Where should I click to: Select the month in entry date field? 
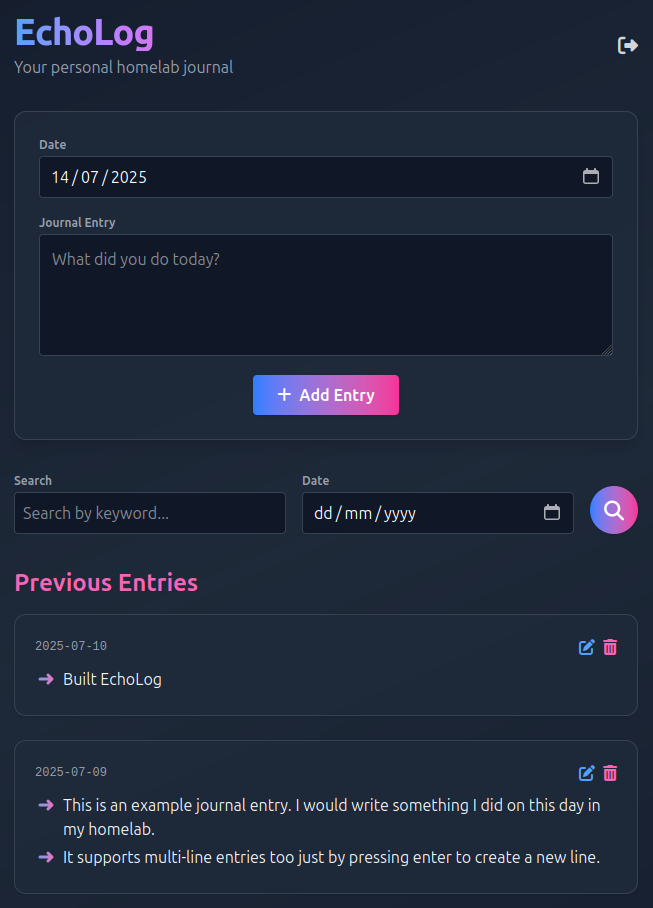tap(91, 177)
